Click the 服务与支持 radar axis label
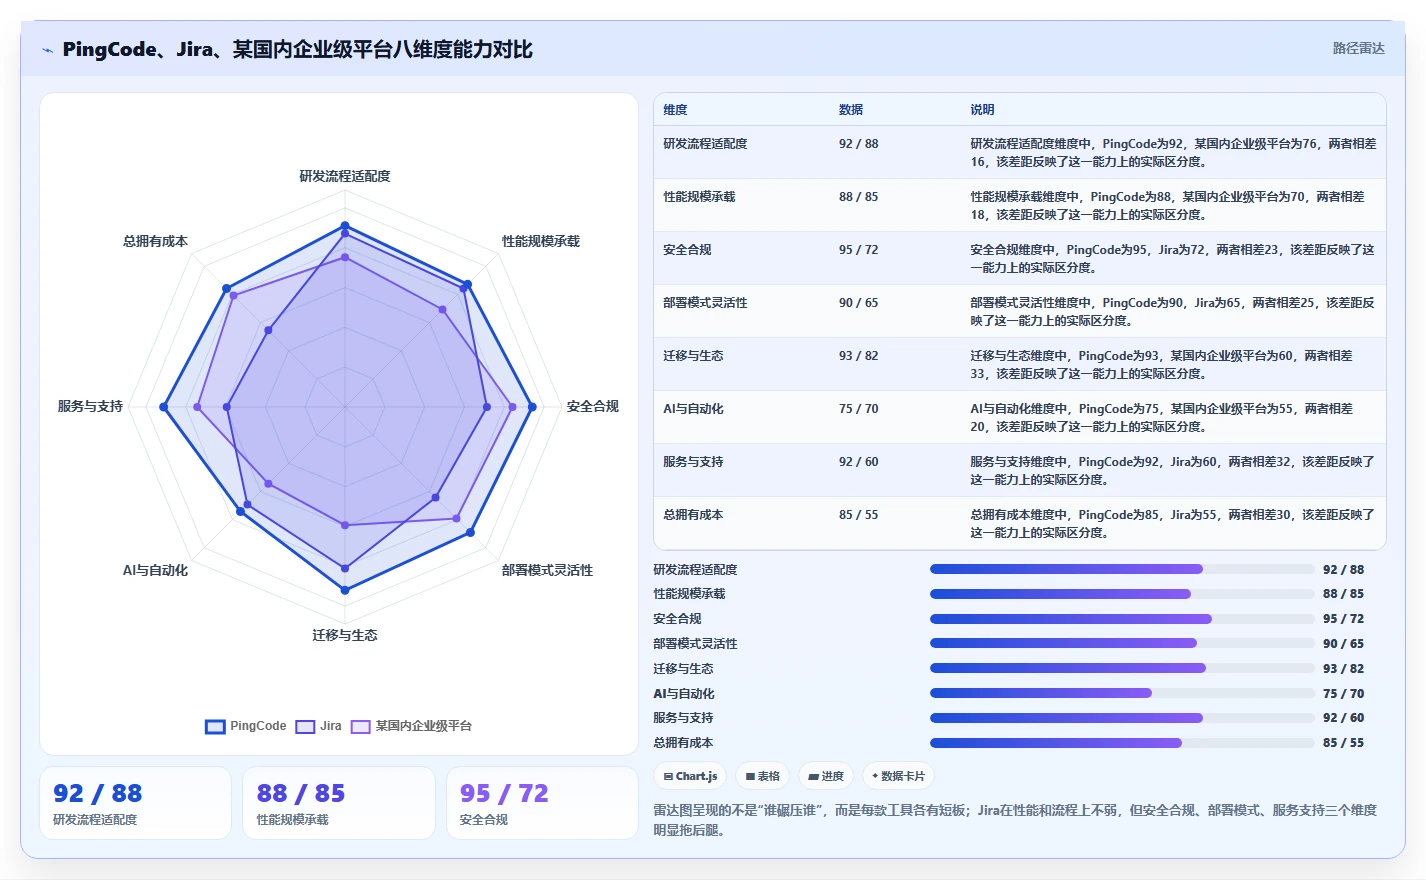Viewport: 1426px width, 880px height. click(x=90, y=406)
